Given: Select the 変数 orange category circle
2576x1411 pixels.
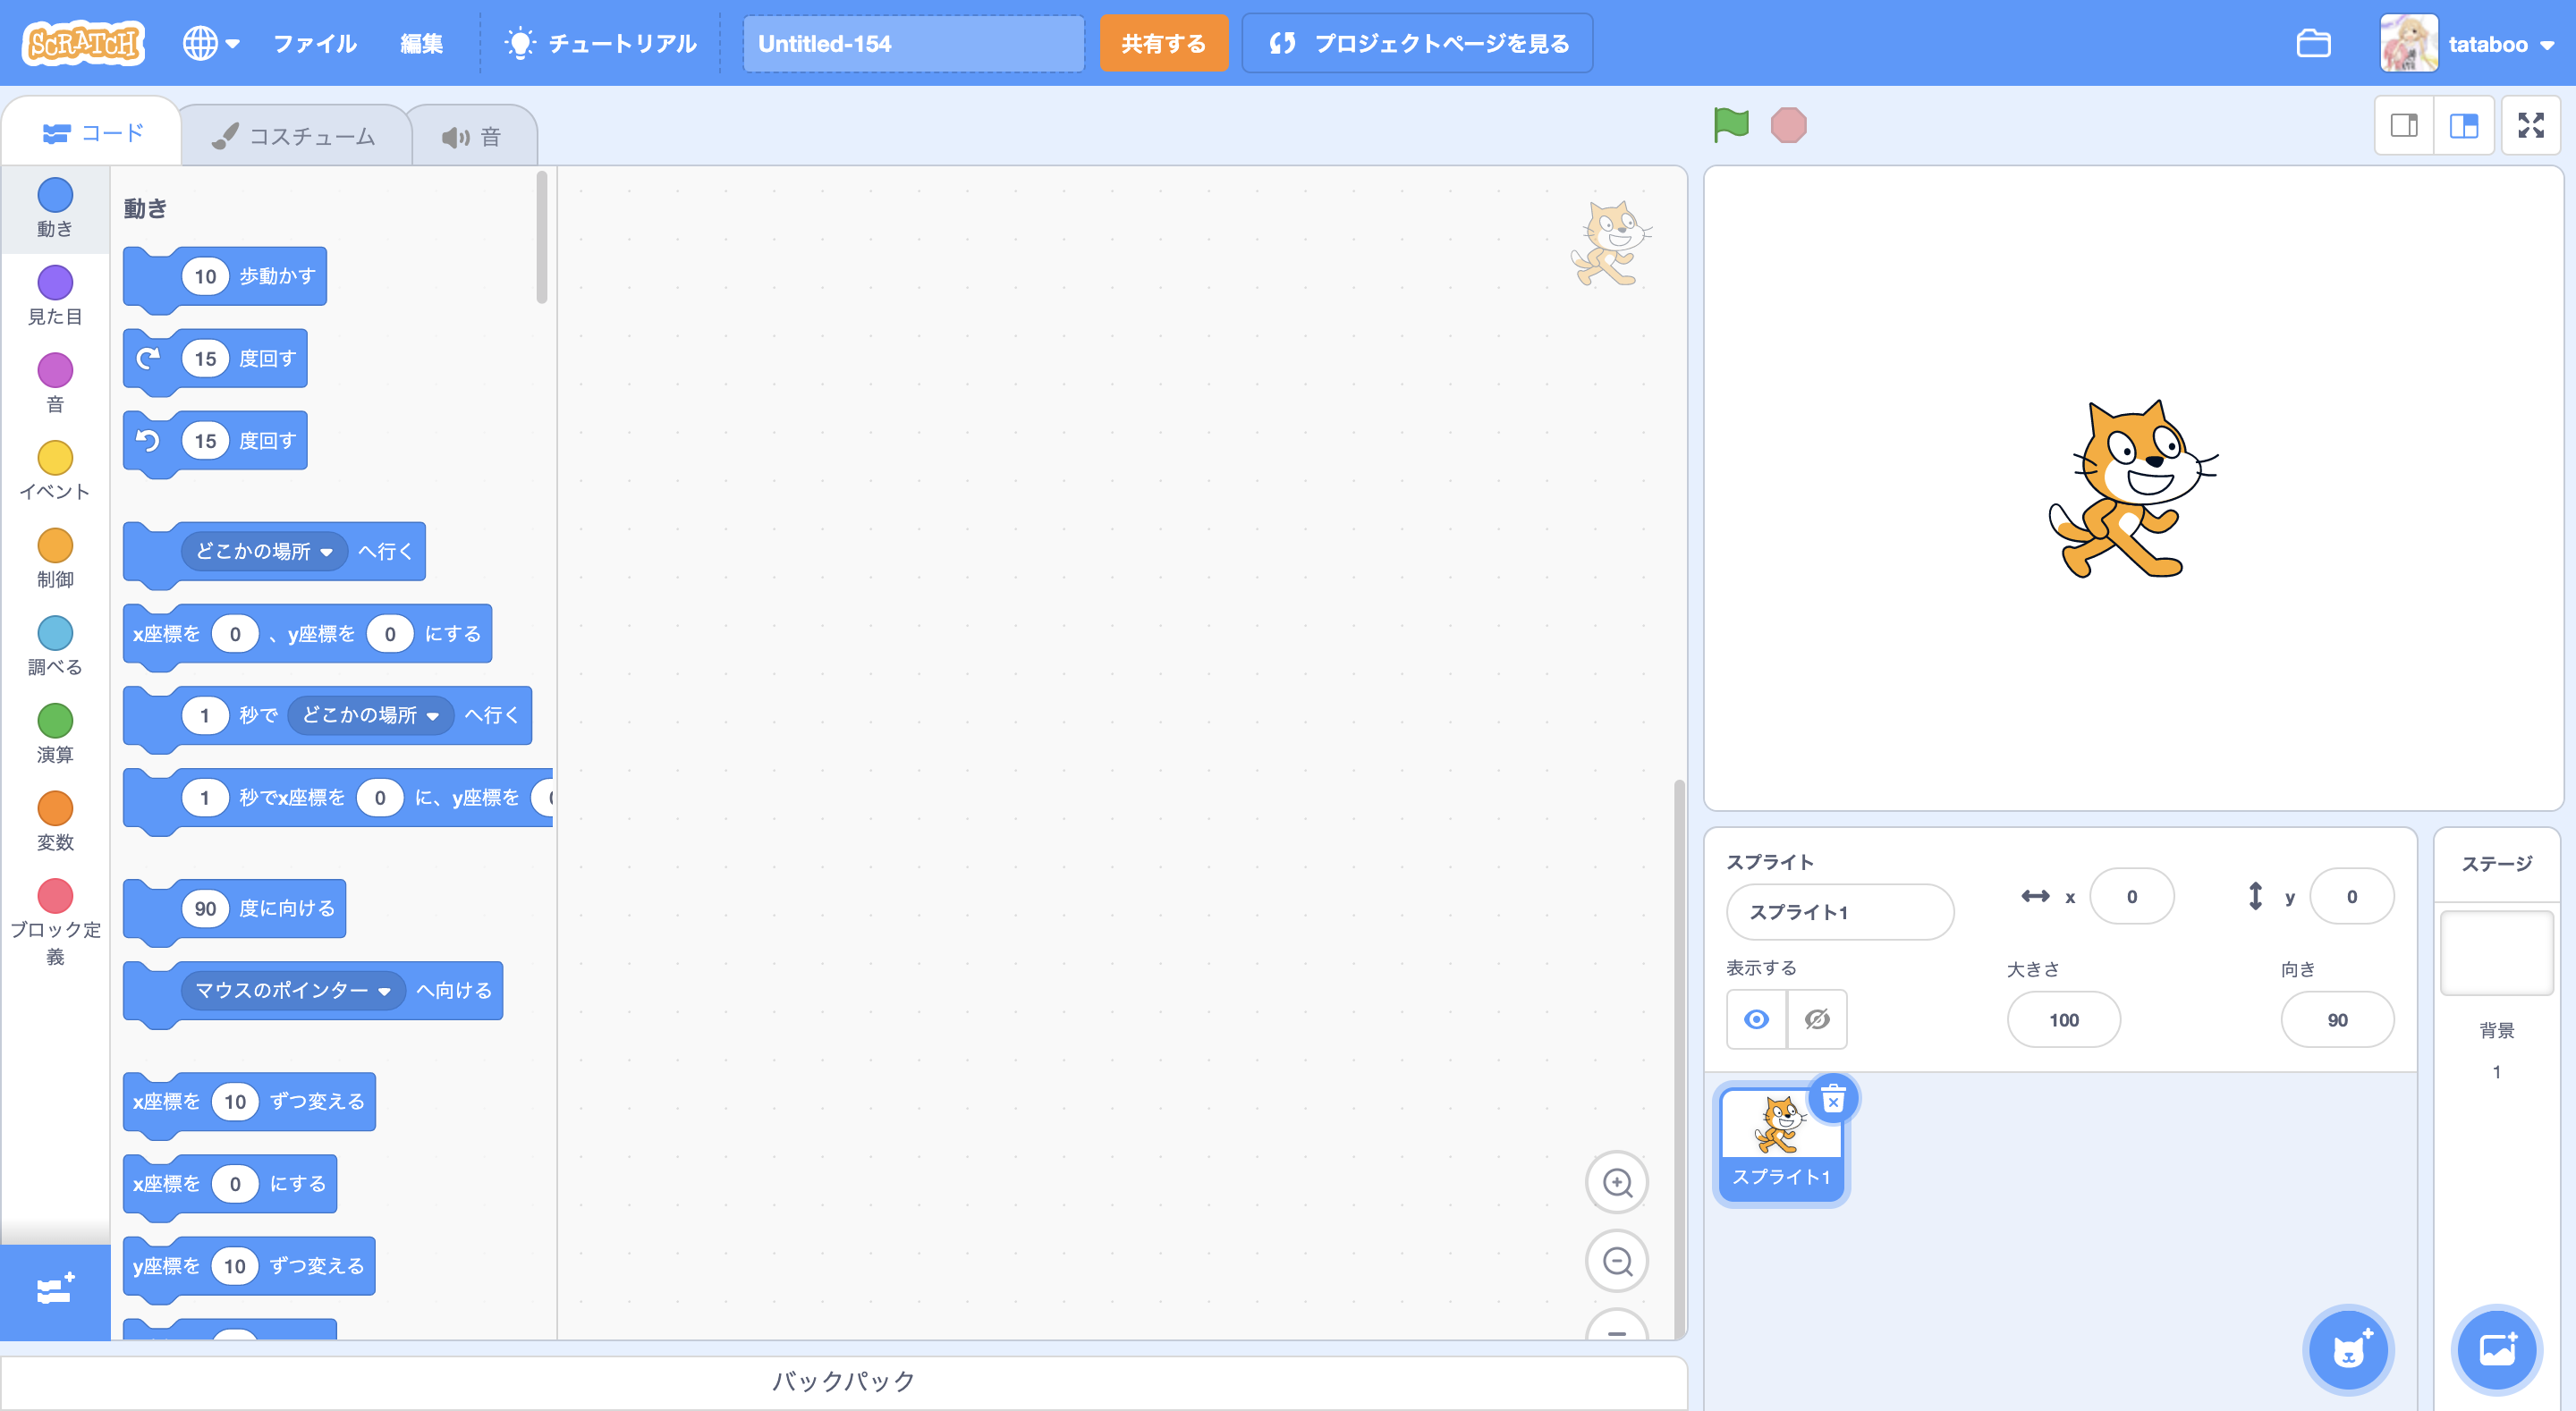Looking at the screenshot, I should [x=55, y=808].
